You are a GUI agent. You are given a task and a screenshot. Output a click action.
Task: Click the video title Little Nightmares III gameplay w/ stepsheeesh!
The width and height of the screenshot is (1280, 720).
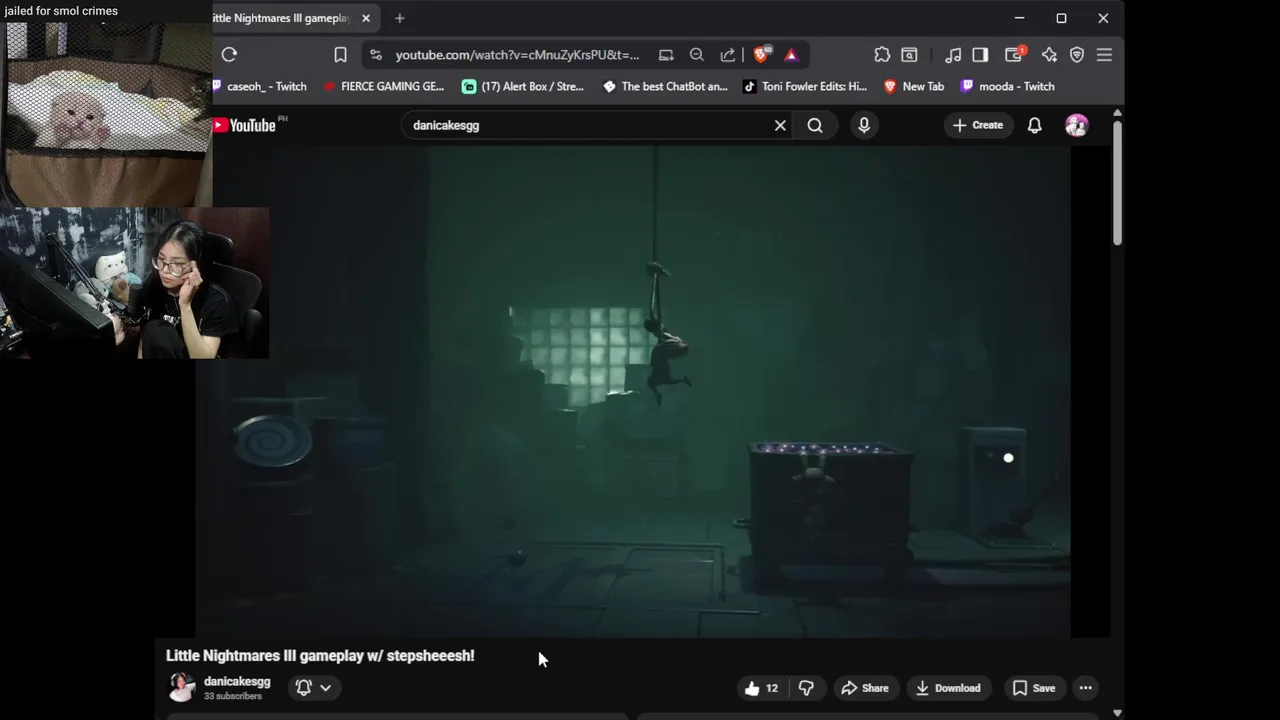[x=320, y=656]
